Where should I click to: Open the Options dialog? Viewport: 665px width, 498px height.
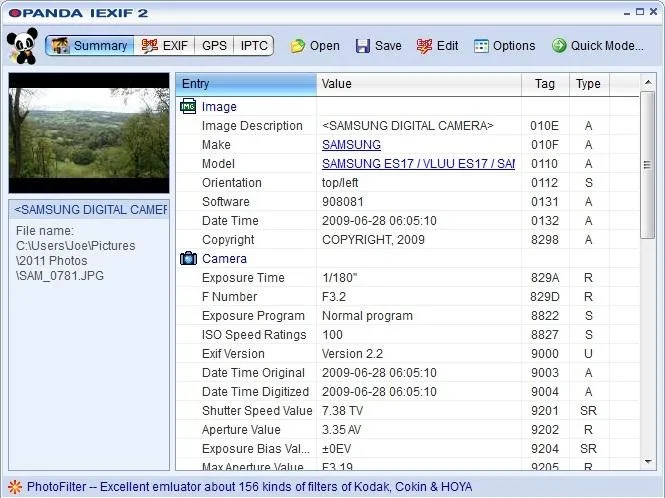(x=504, y=46)
